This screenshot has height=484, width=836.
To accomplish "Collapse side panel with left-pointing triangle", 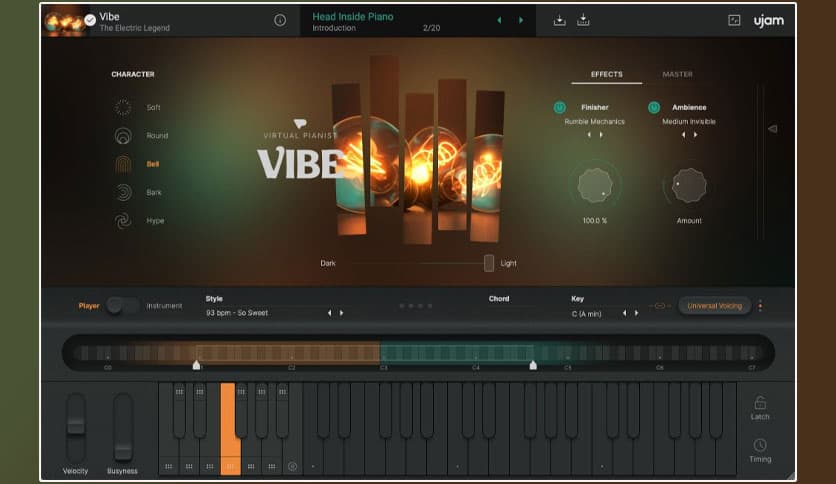I will (772, 129).
